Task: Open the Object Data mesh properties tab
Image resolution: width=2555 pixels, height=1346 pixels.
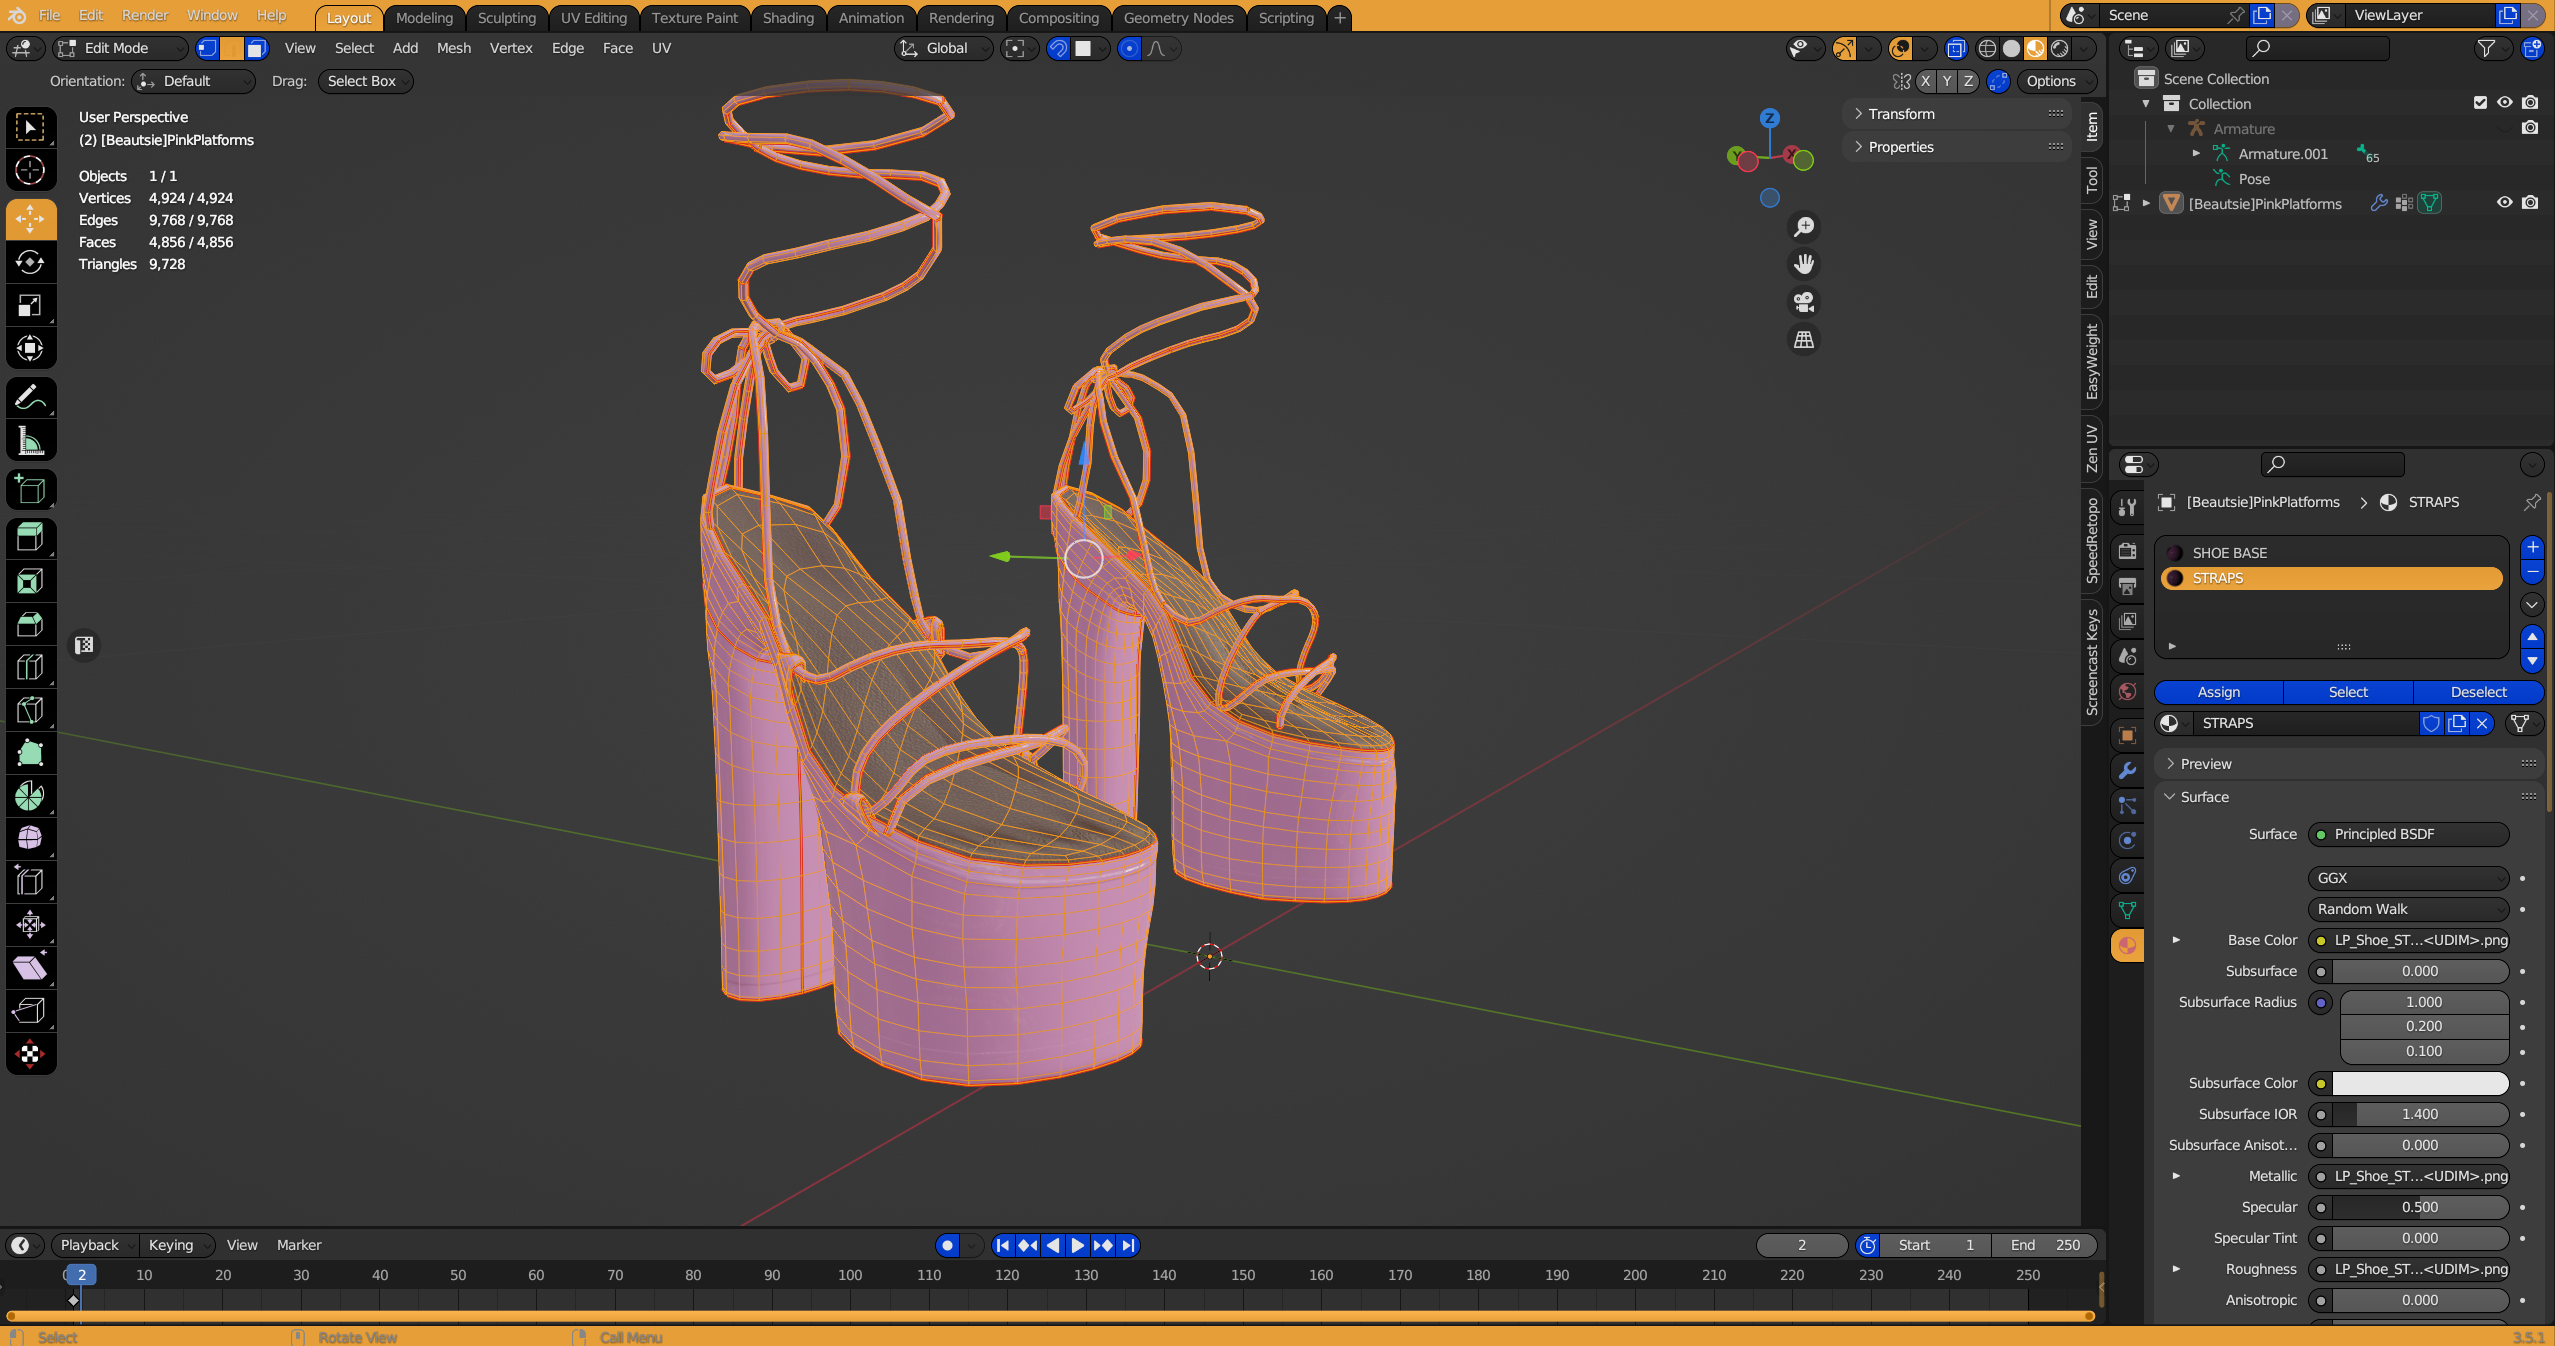Action: pos(2127,910)
